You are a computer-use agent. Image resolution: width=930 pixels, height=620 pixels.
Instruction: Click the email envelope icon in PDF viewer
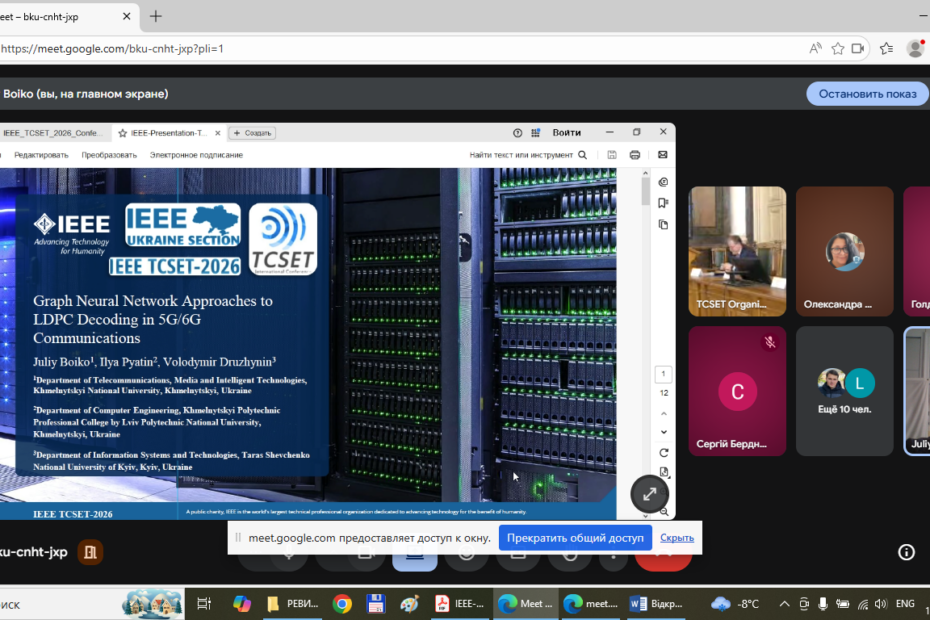[x=662, y=155]
